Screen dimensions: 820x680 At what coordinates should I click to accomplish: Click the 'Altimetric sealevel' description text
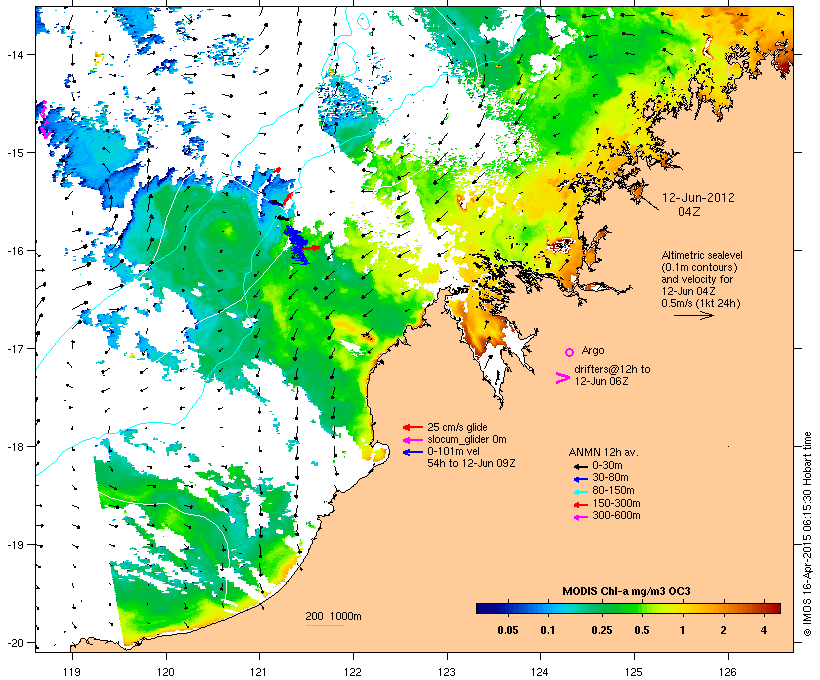(702, 255)
